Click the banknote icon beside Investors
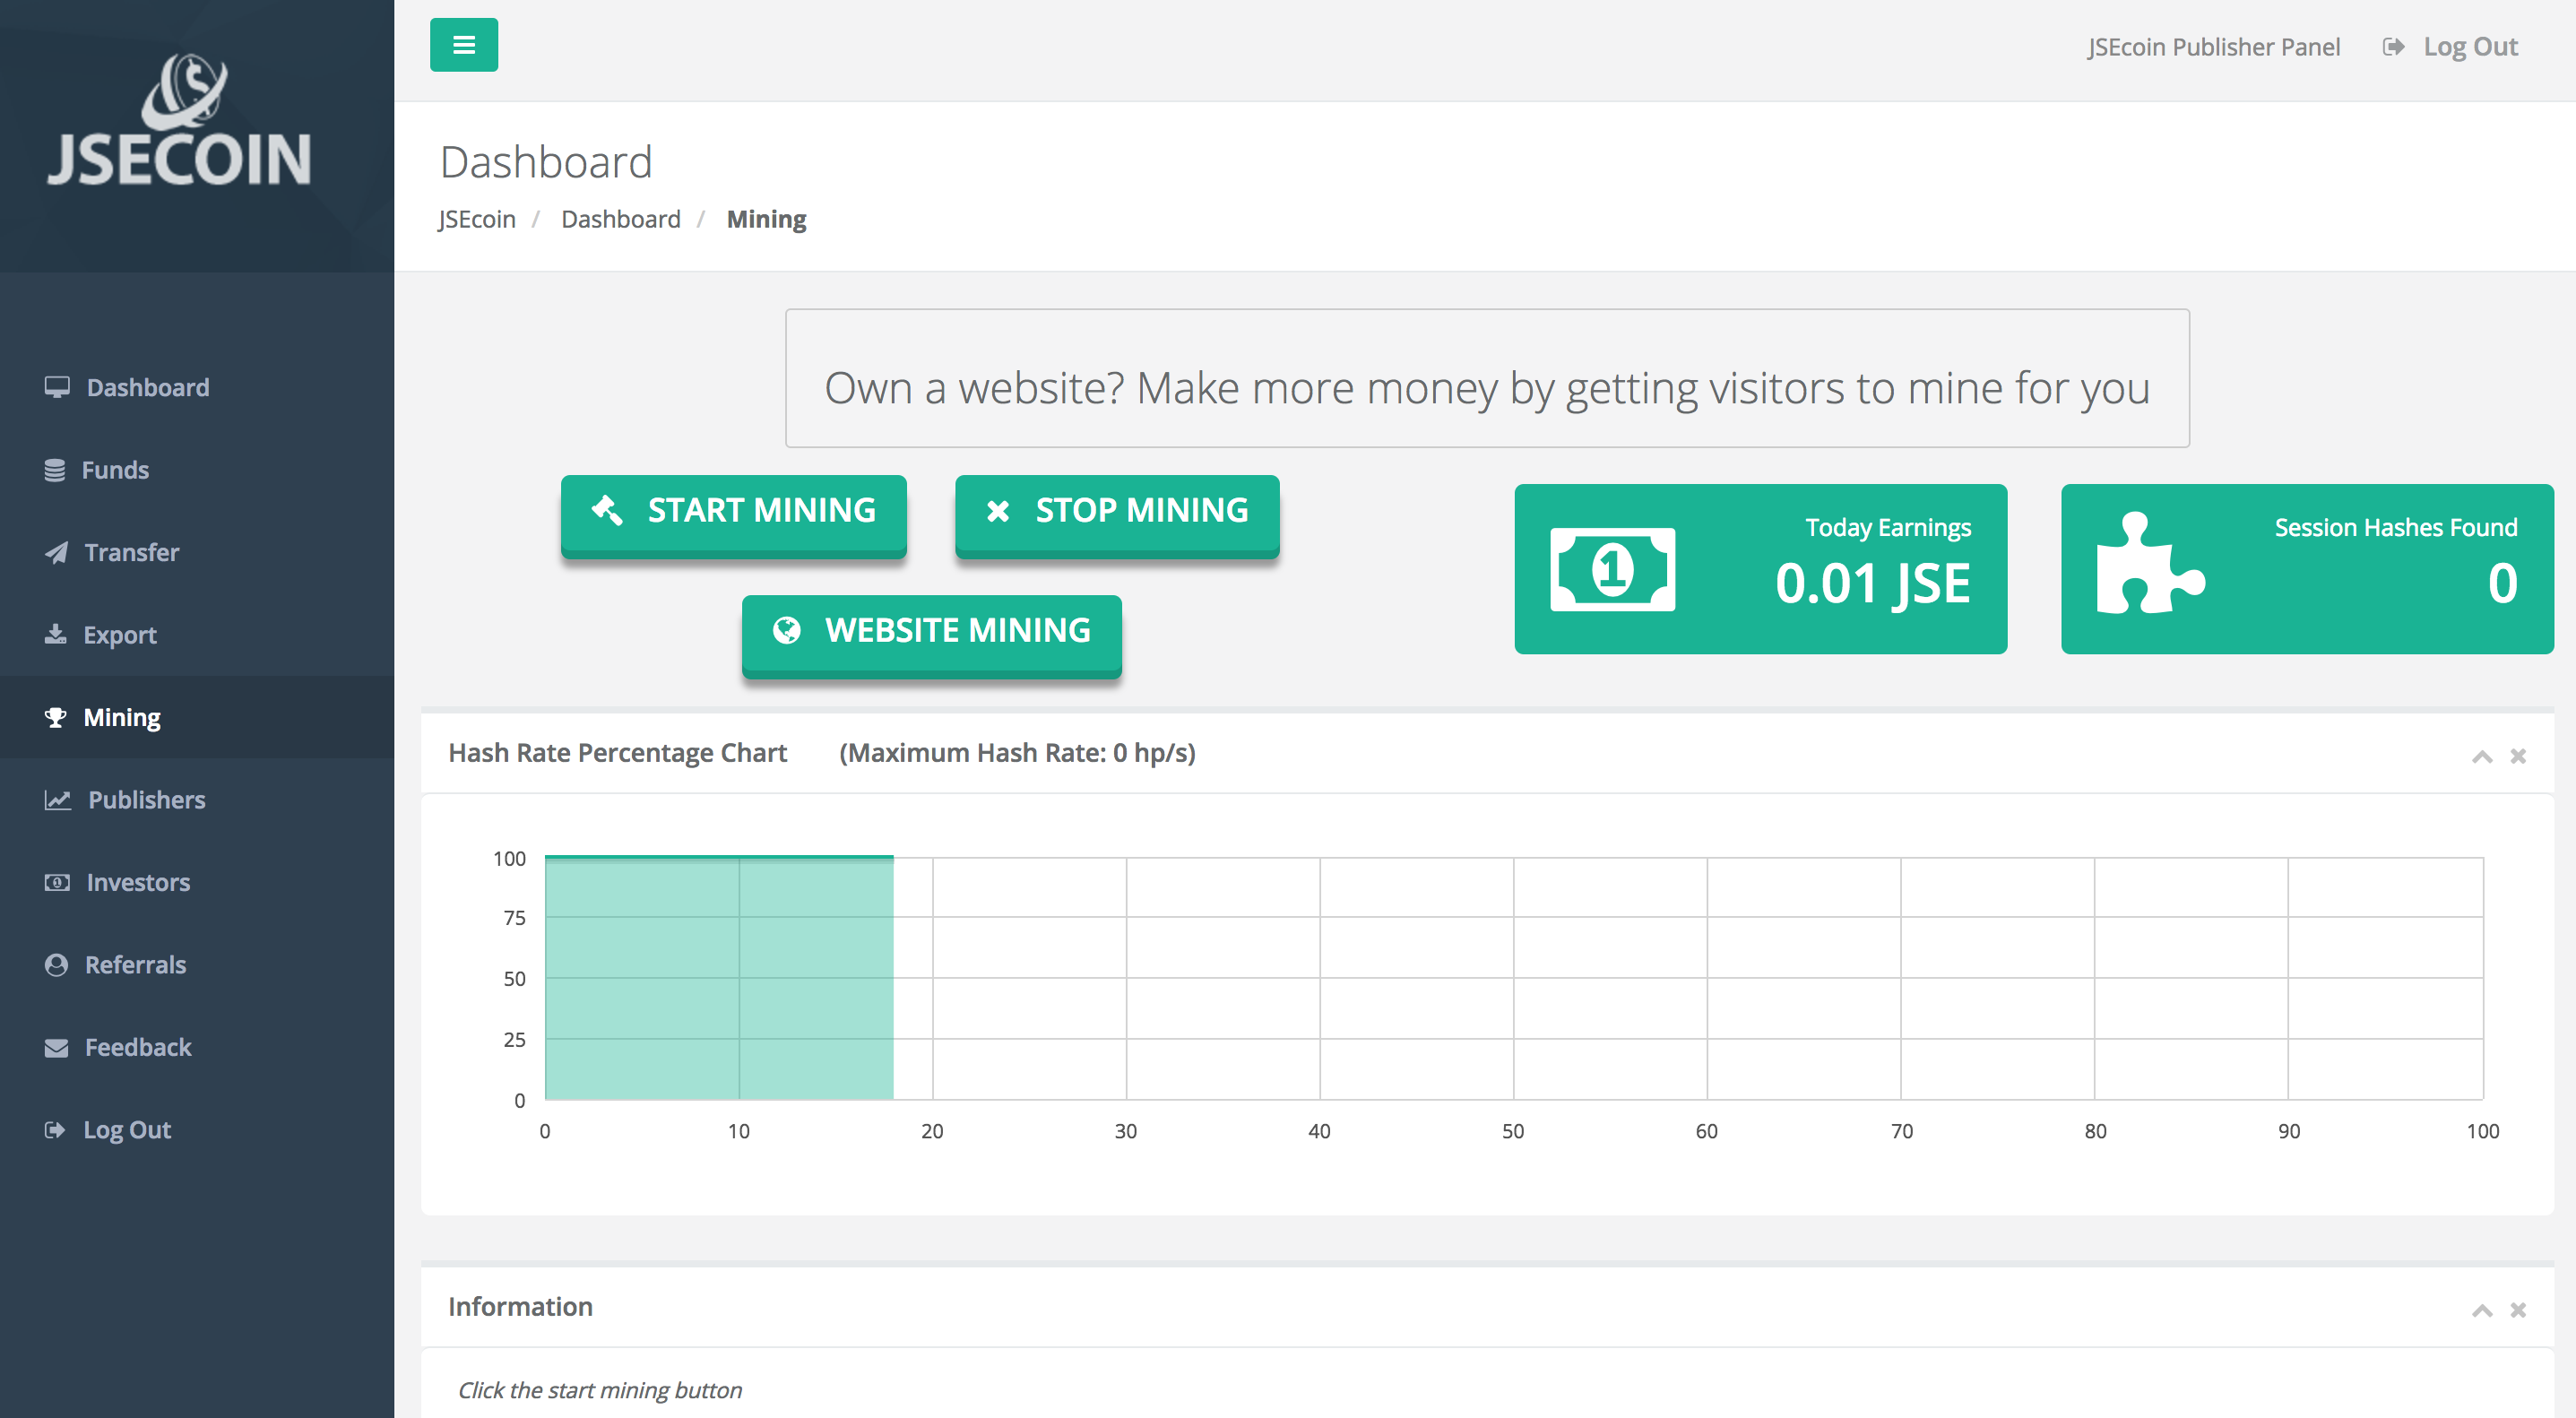This screenshot has height=1418, width=2576. (57, 882)
